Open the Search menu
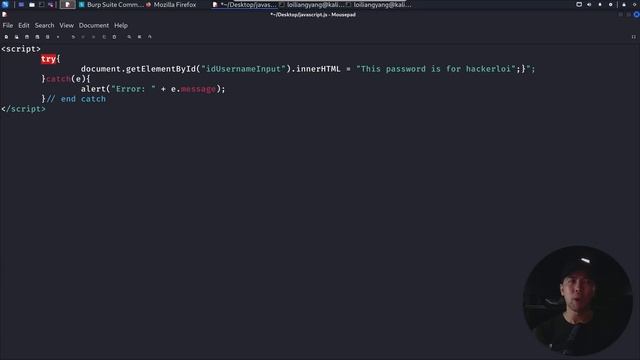The image size is (640, 360). click(44, 25)
